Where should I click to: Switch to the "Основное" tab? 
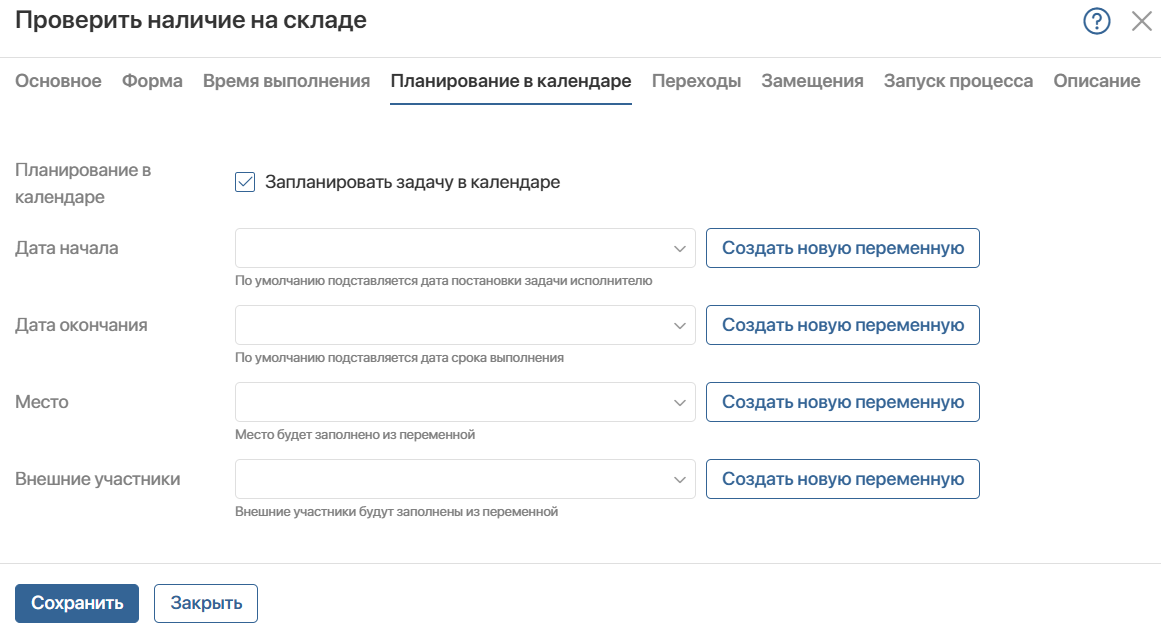tap(58, 81)
